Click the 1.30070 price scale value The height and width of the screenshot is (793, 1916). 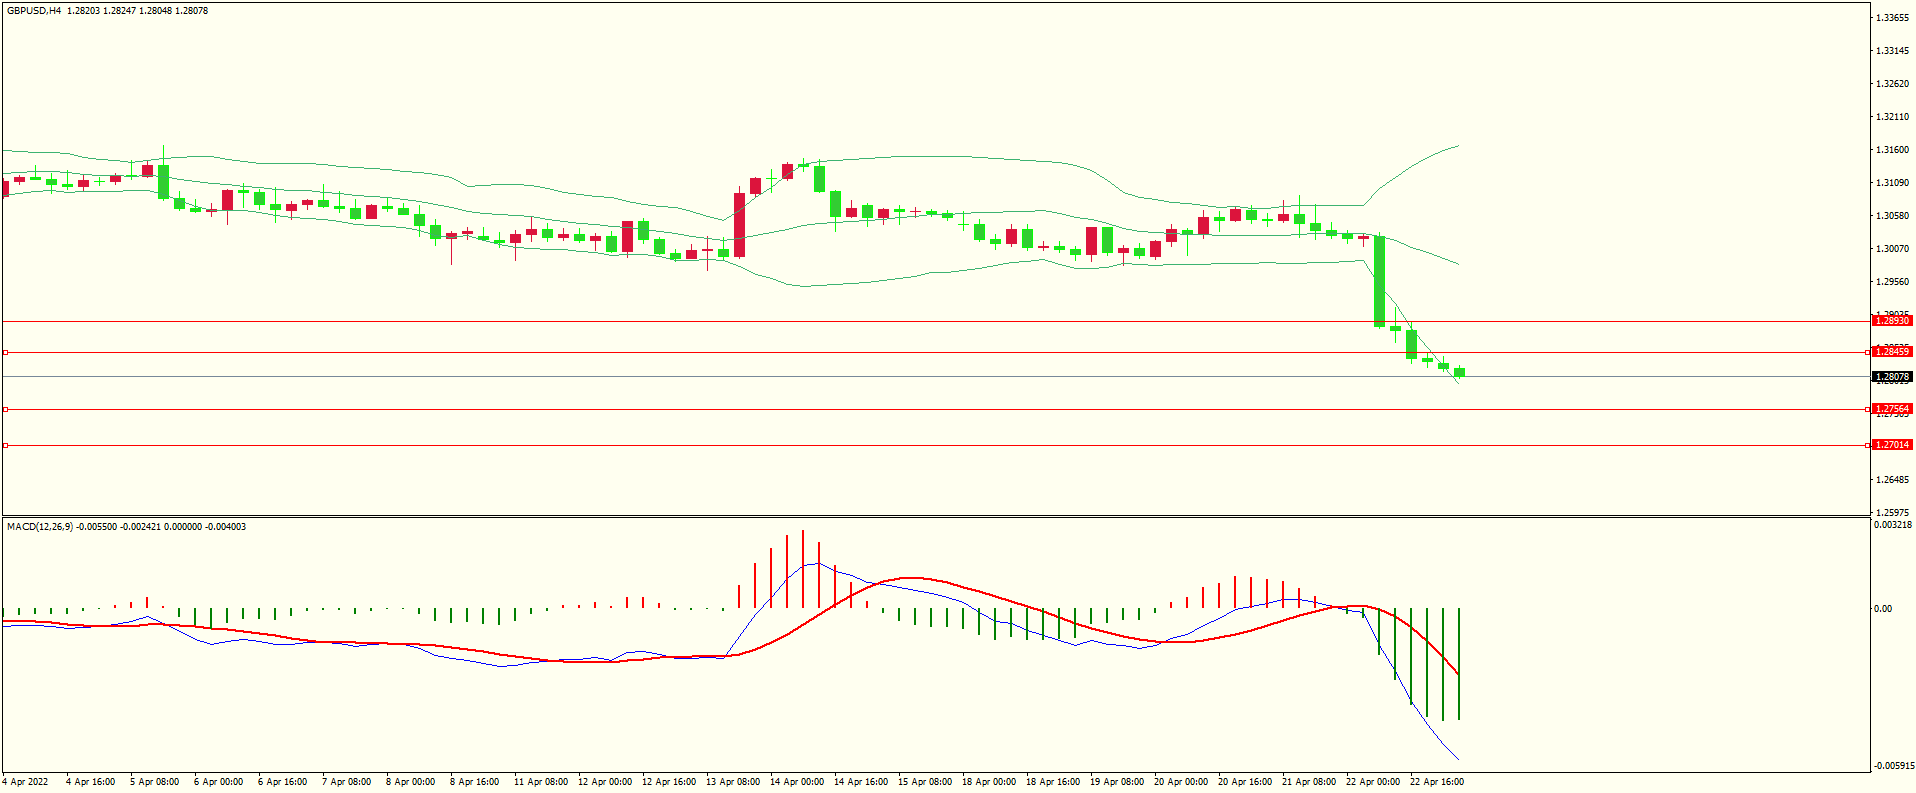[x=1892, y=249]
